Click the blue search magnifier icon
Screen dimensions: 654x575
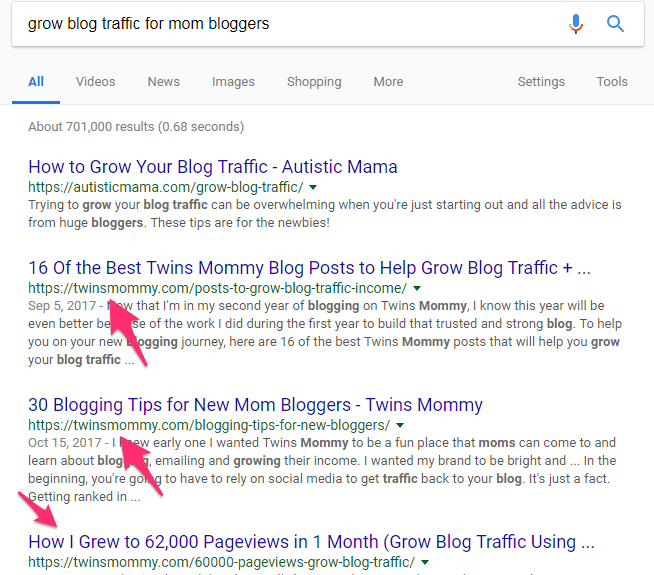615,24
